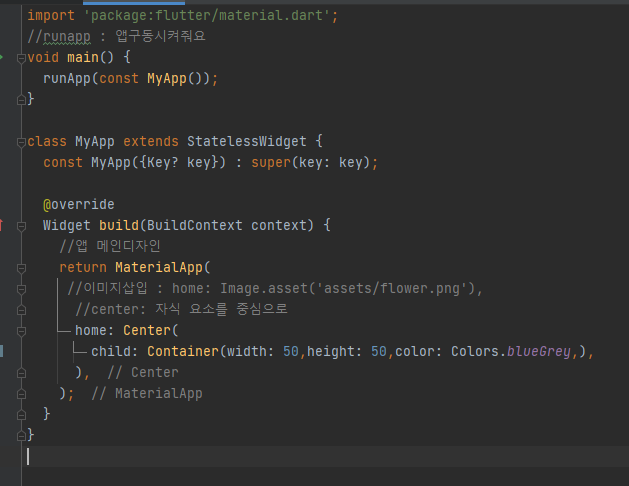Click the '// Center' closing label hint
The image size is (629, 486).
143,373
